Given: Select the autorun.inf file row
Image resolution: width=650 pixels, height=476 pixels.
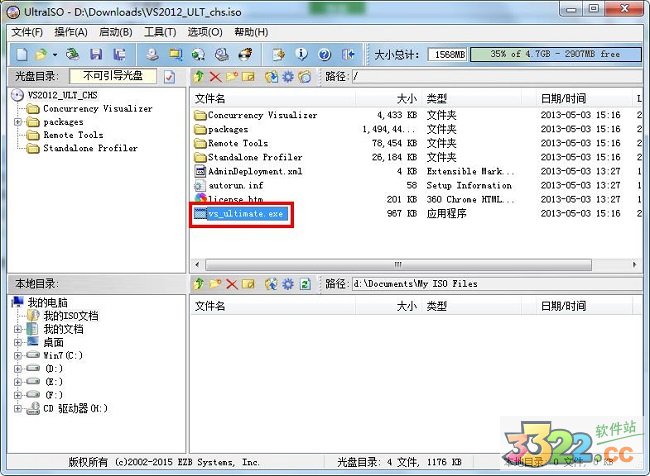Looking at the screenshot, I should point(415,185).
